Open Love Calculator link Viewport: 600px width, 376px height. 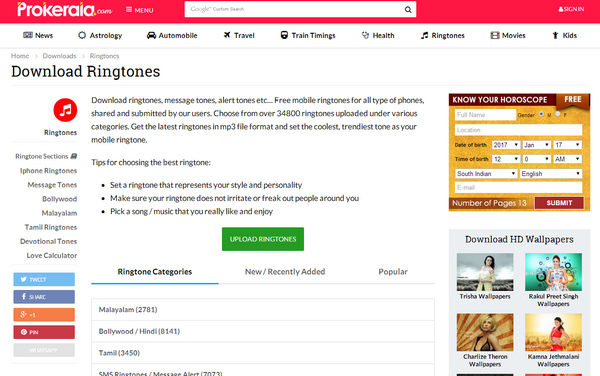pos(52,256)
